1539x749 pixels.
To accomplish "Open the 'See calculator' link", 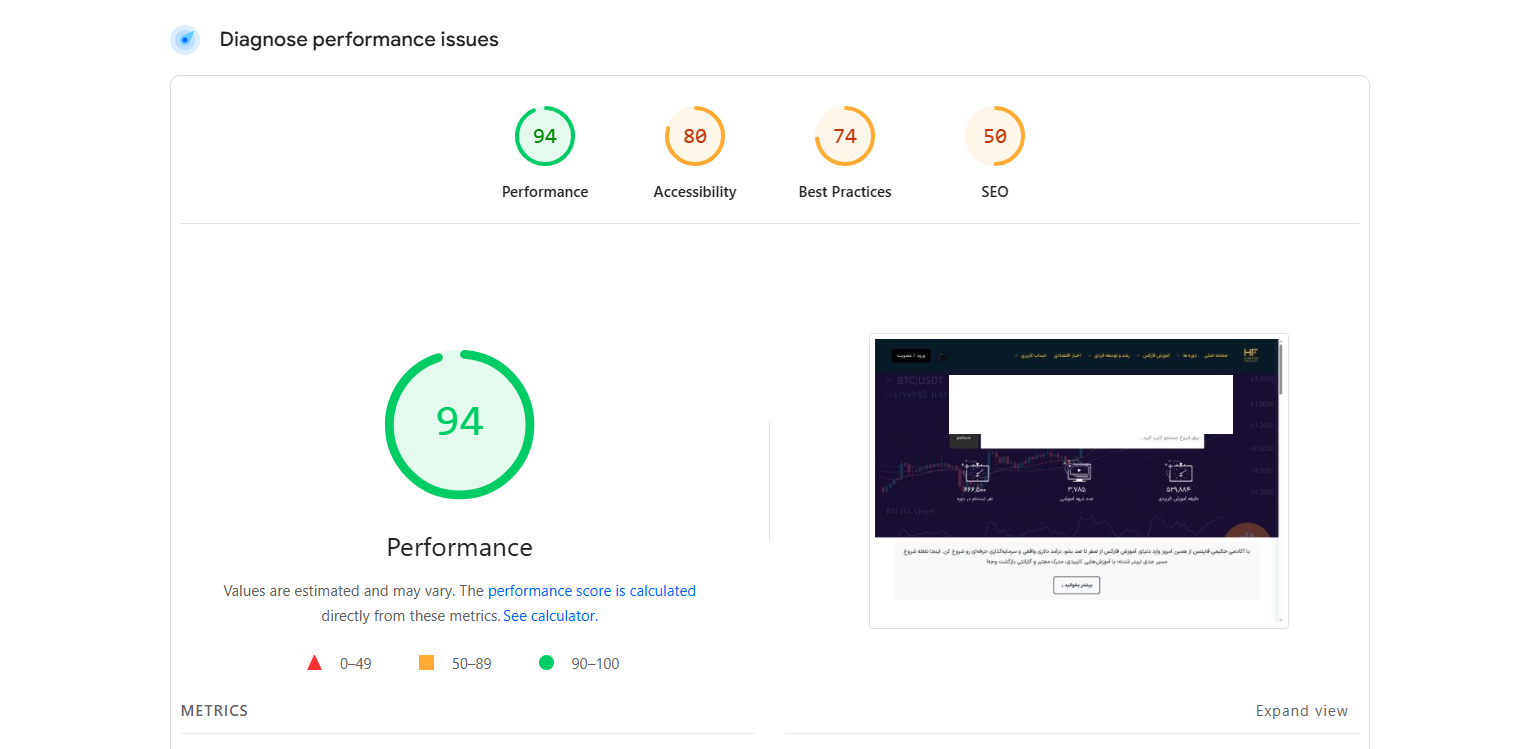I will tap(549, 616).
